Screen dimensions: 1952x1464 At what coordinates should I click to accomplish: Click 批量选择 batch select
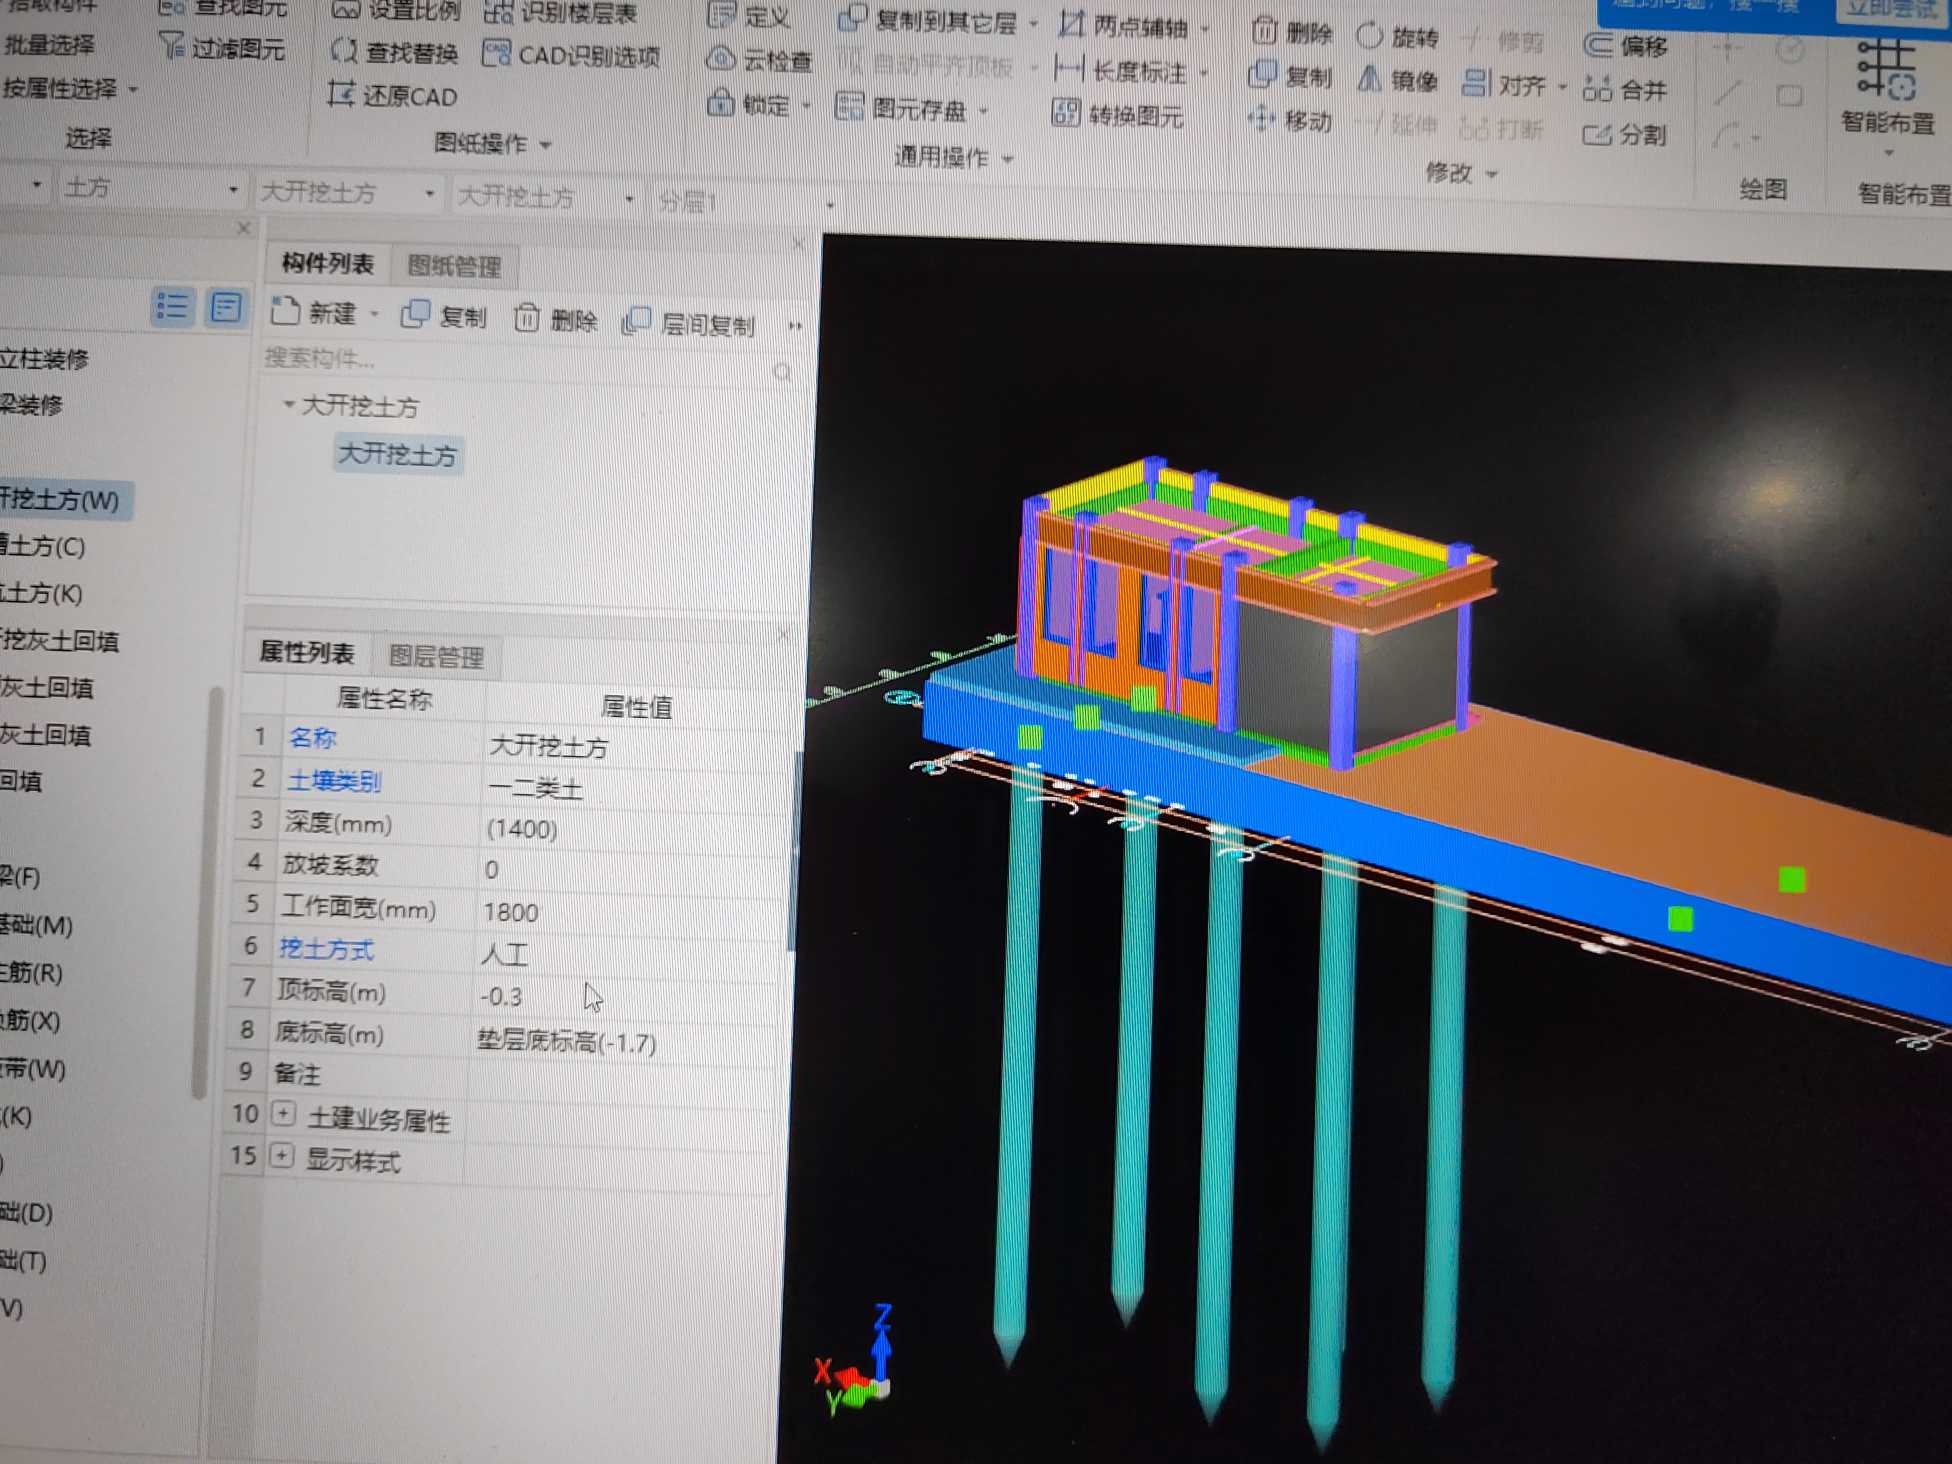click(48, 45)
